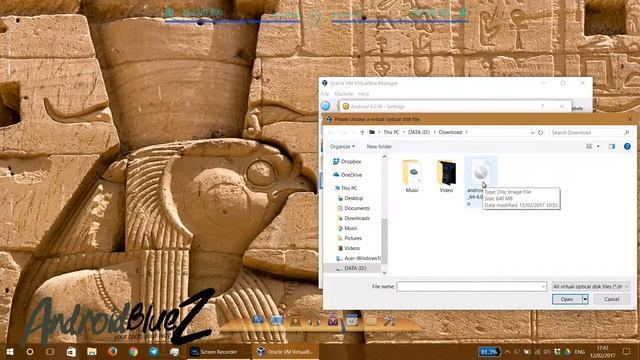Launch Firefox from taskbar

pyautogui.click(x=112, y=351)
